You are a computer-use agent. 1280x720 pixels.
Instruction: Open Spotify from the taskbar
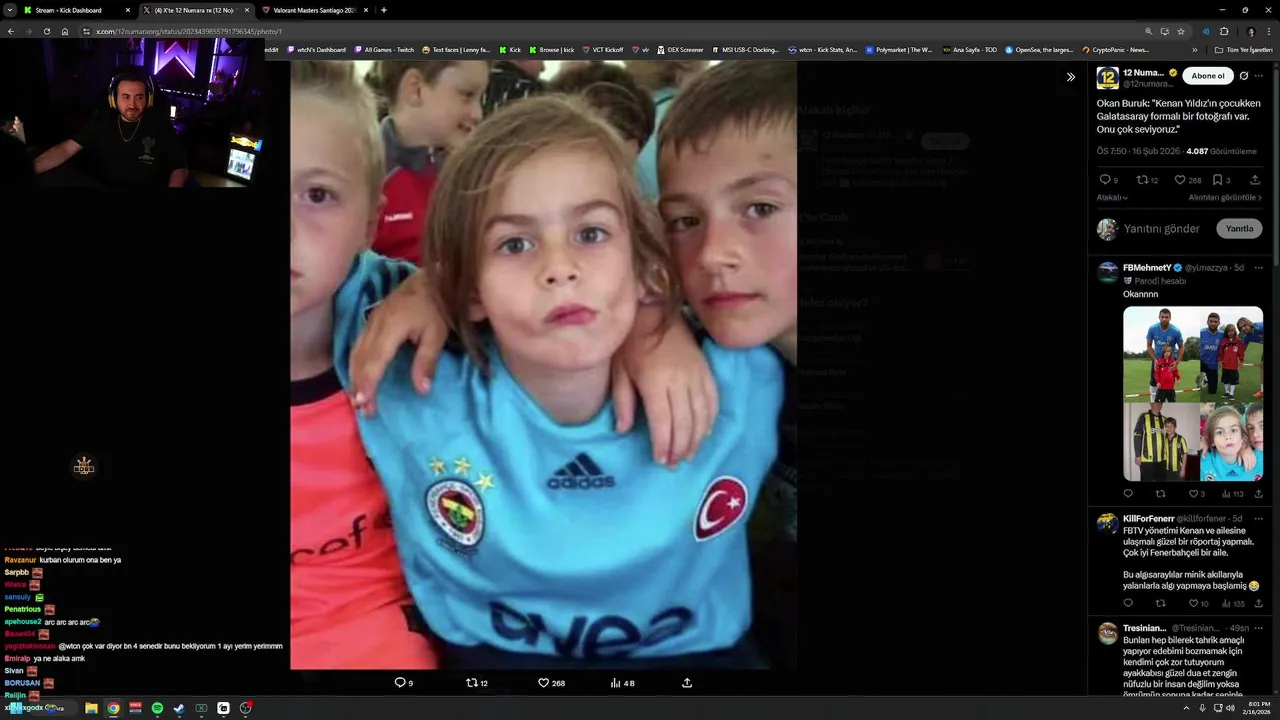click(x=157, y=708)
